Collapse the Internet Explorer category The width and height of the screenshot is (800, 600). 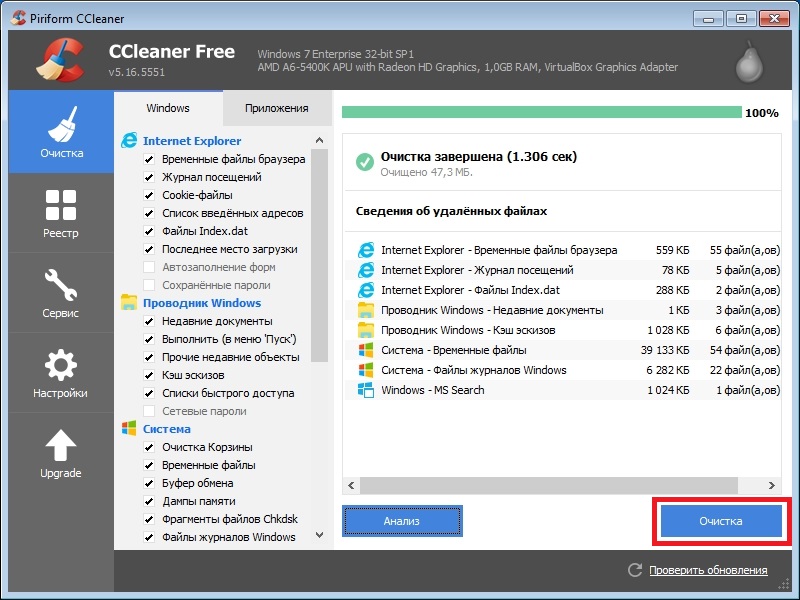[191, 141]
